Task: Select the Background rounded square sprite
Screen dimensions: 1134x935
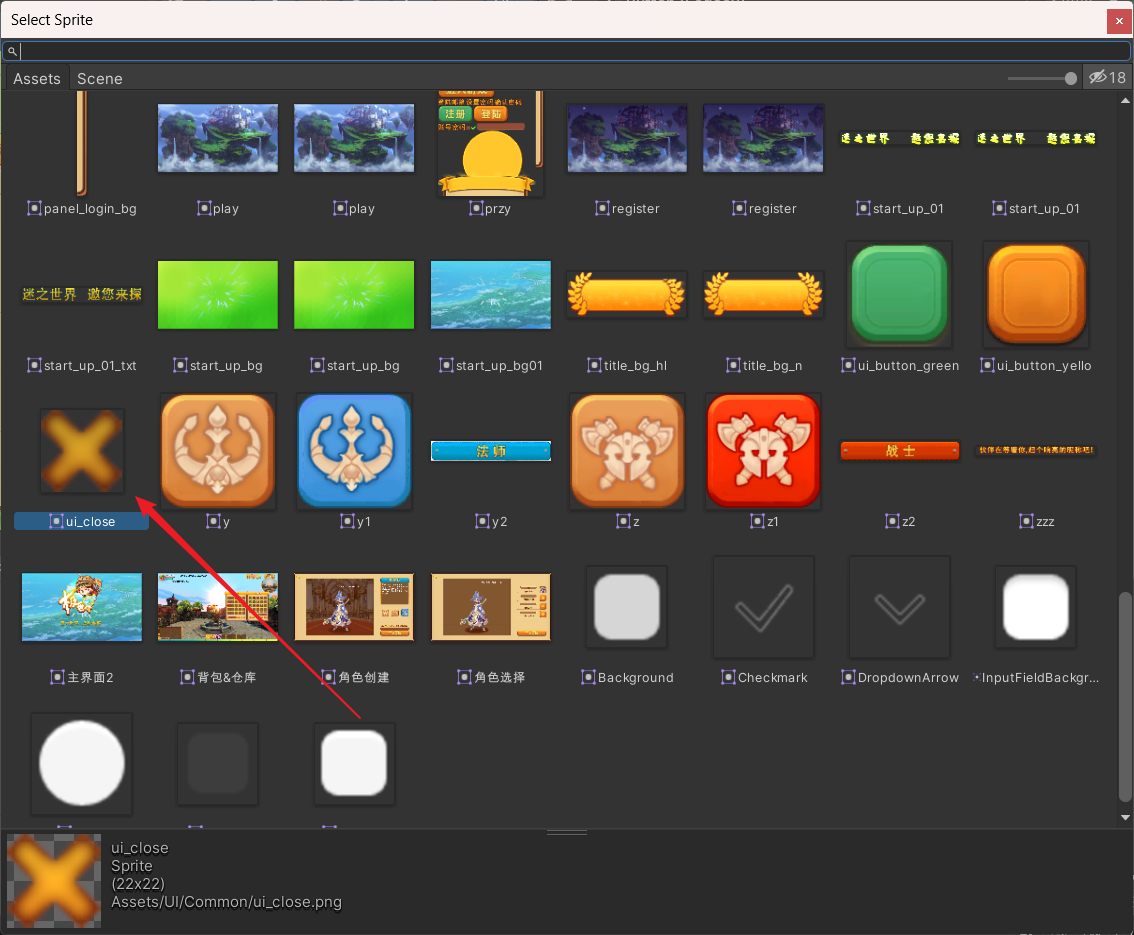Action: [x=627, y=607]
